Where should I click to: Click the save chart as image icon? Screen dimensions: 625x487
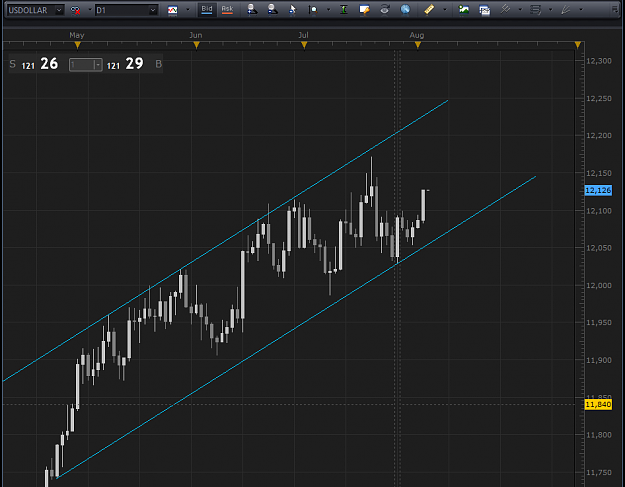(x=464, y=10)
